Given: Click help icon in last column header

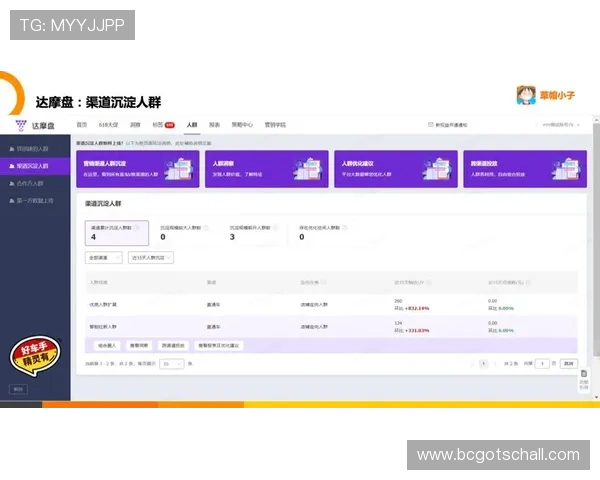Looking at the screenshot, I should 528,282.
